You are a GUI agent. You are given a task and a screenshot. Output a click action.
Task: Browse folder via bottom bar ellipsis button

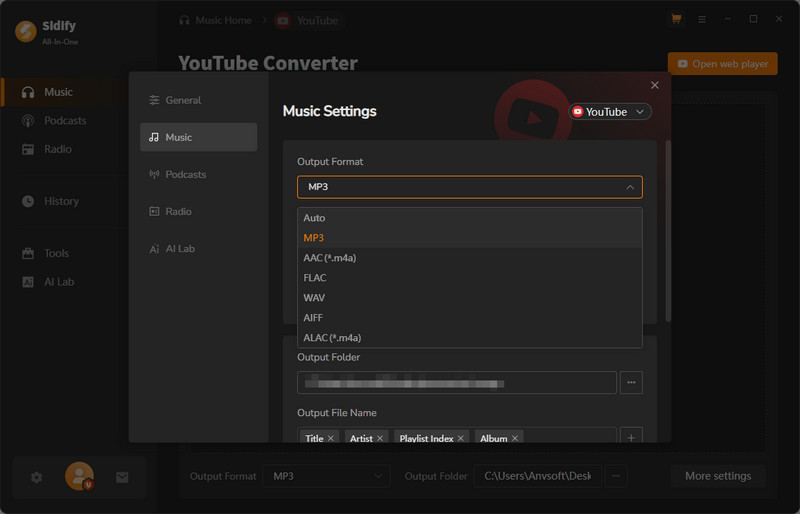coord(616,476)
